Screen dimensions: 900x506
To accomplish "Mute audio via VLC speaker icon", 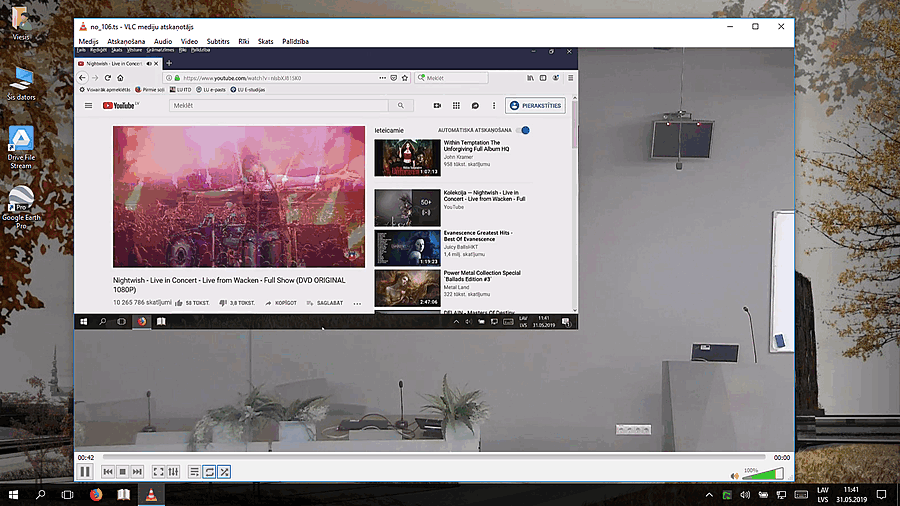I will [x=734, y=476].
